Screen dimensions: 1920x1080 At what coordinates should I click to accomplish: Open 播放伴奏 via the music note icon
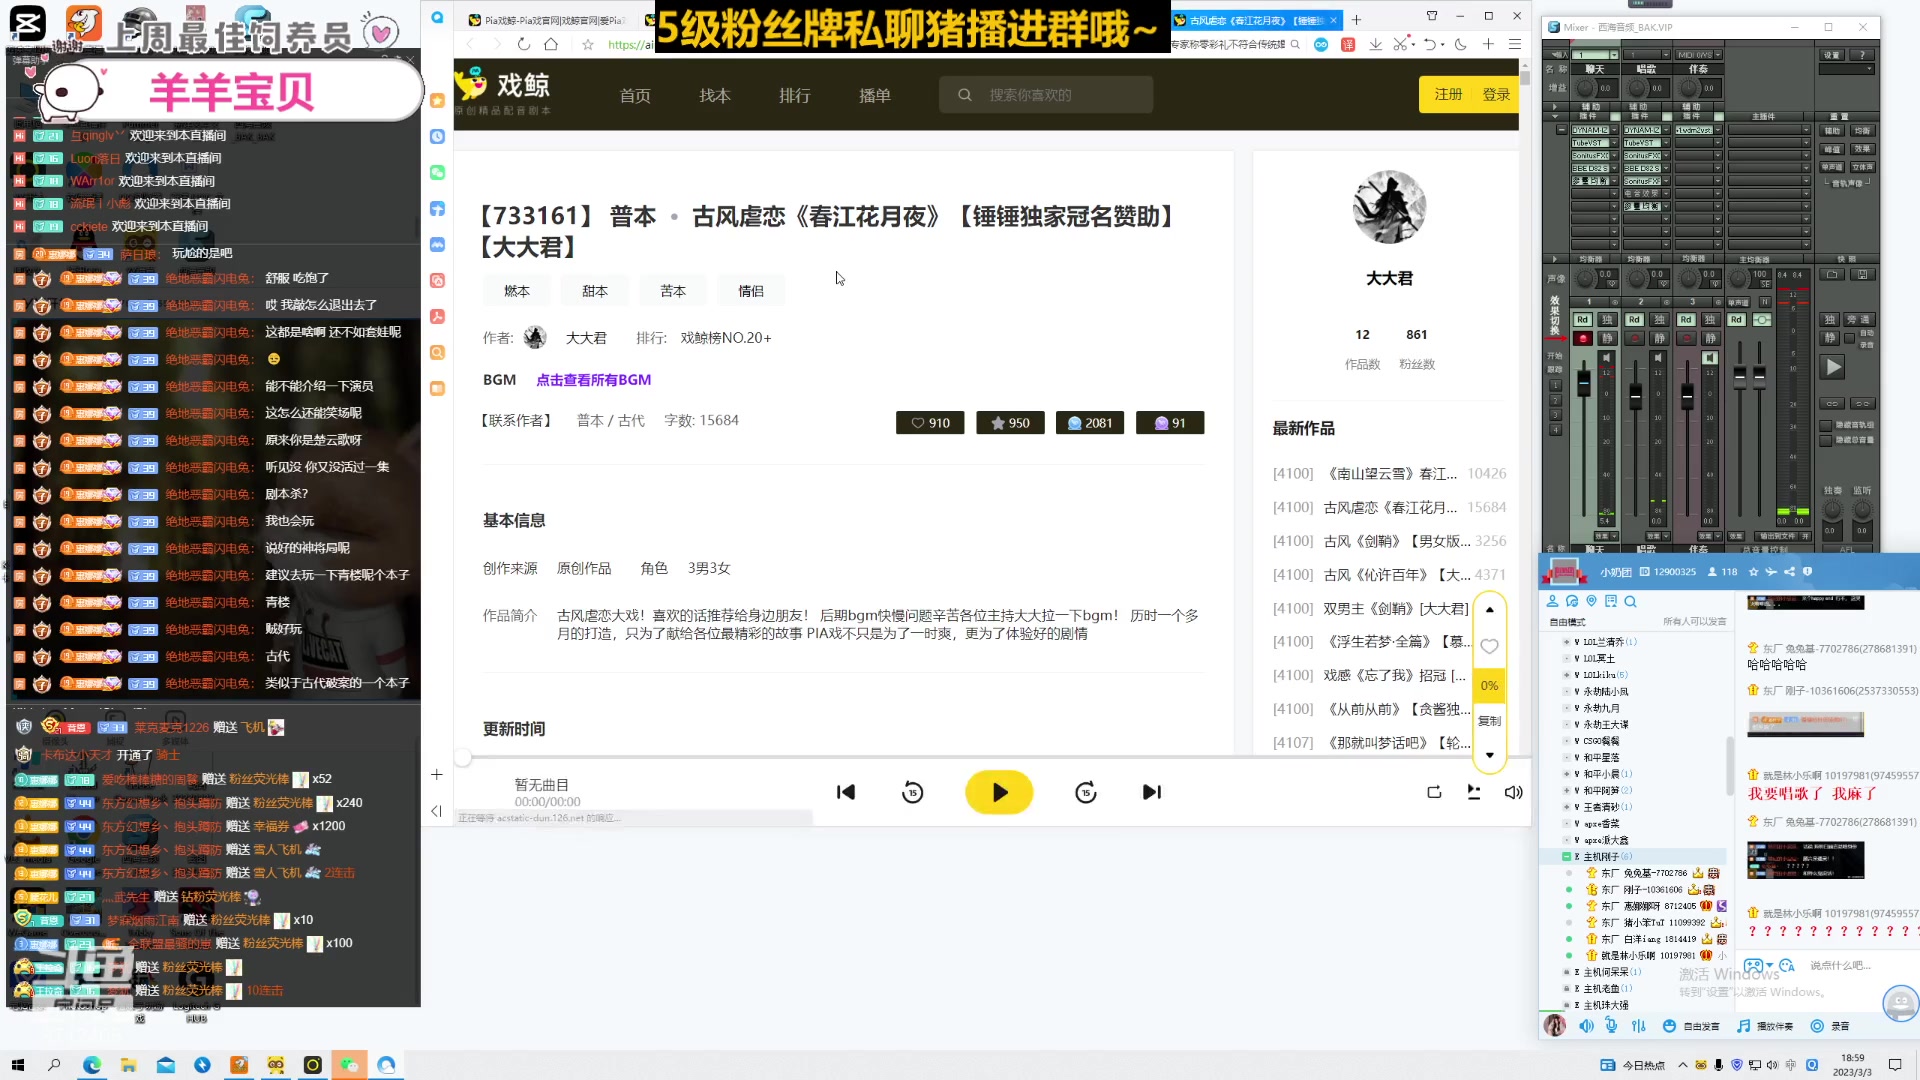(x=1745, y=1026)
